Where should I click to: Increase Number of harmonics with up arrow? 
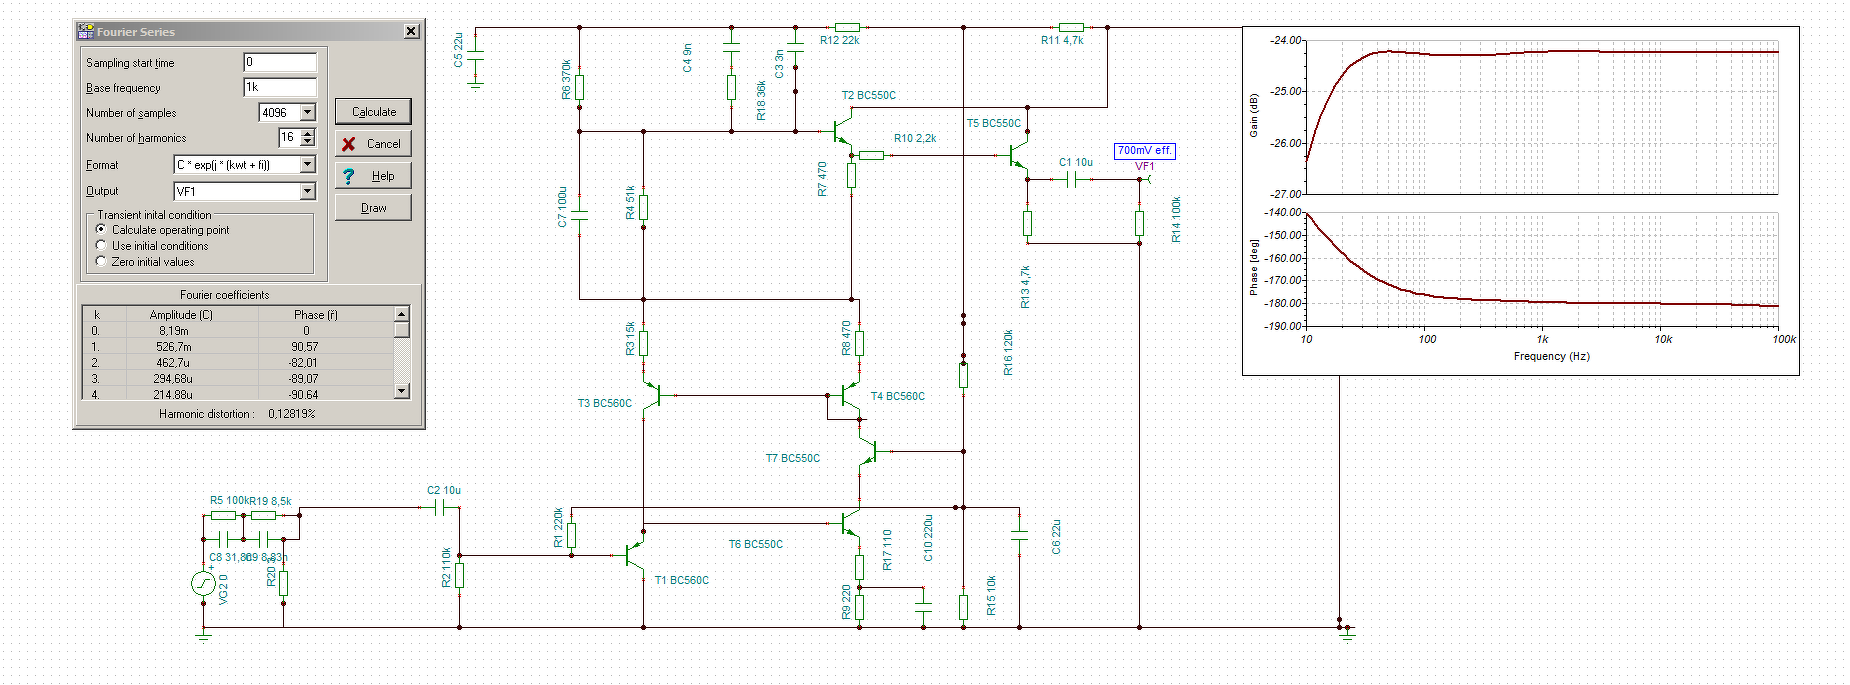pyautogui.click(x=308, y=133)
